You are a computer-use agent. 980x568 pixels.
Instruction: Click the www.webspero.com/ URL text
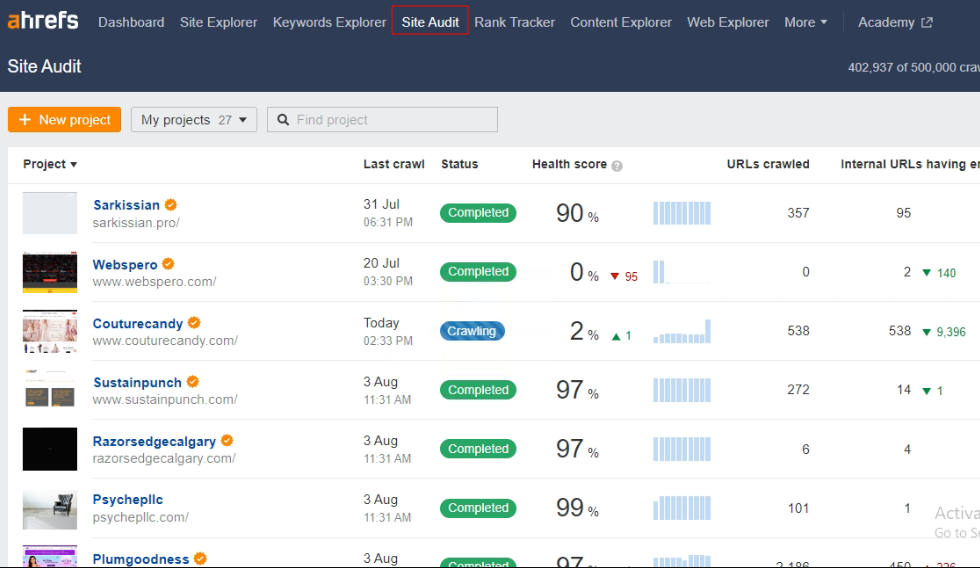click(x=154, y=282)
